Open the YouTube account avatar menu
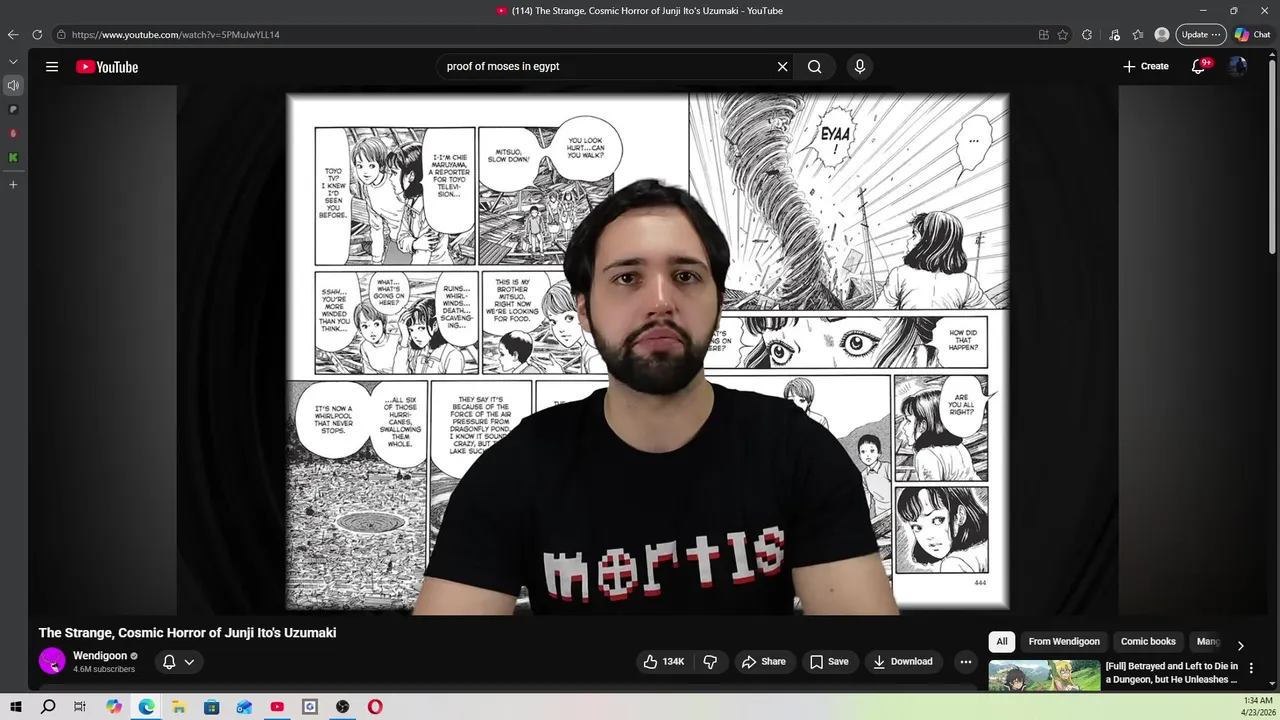1280x720 pixels. point(1238,67)
